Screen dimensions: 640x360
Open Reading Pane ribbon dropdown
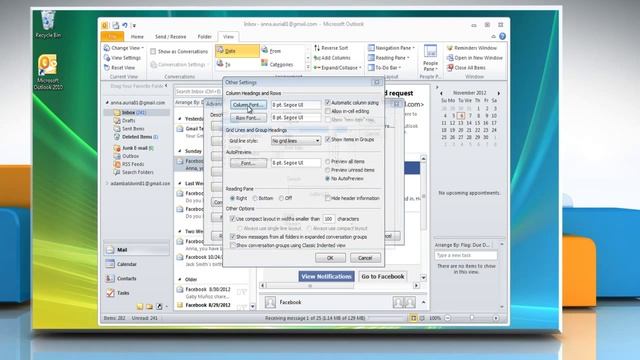click(389, 58)
